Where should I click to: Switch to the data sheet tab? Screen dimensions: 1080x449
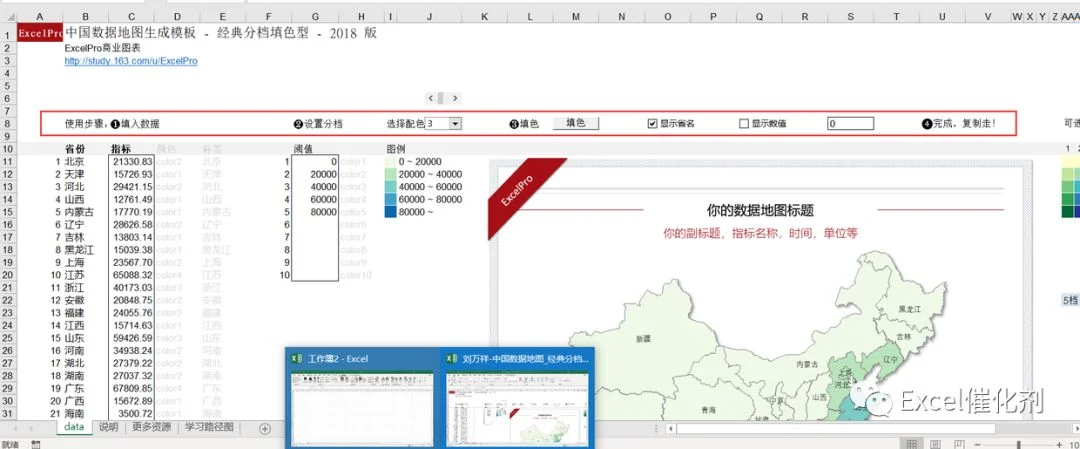pos(74,427)
